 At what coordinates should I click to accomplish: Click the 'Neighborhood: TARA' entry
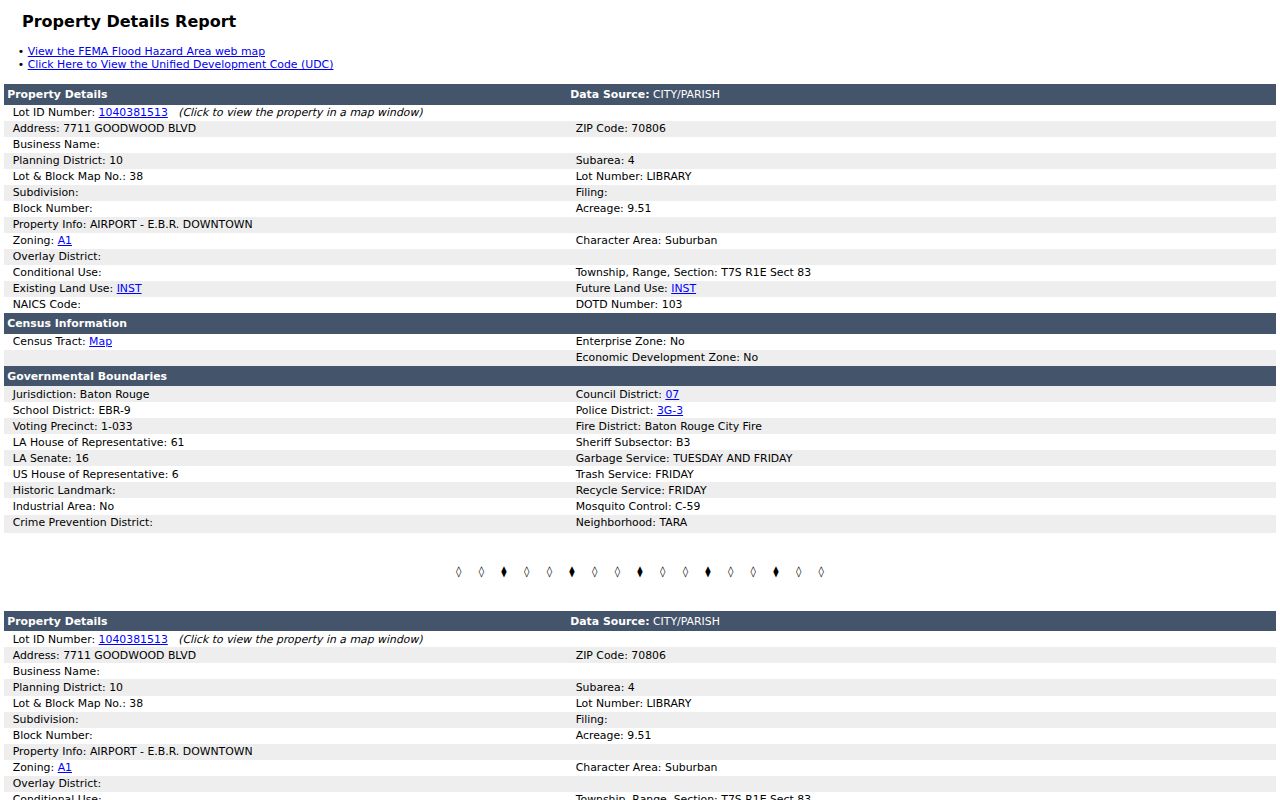tap(632, 522)
